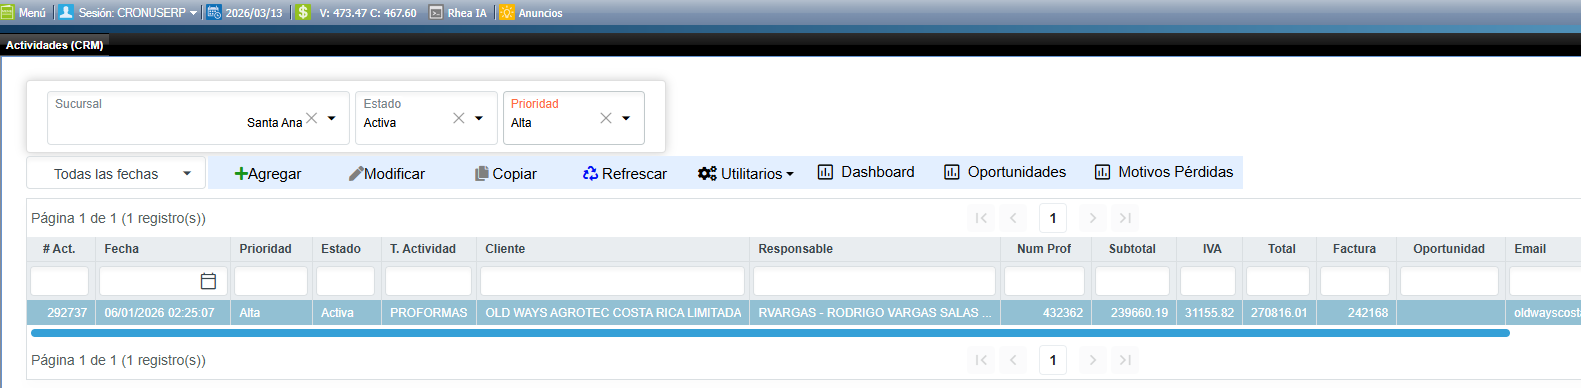Go to first page in top pager
The width and height of the screenshot is (1581, 388).
[x=981, y=218]
